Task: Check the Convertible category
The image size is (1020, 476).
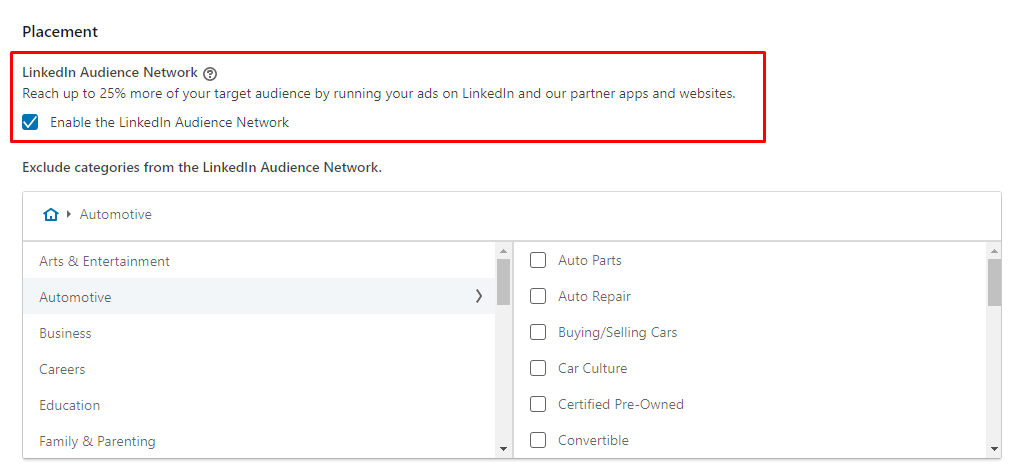Action: (x=538, y=440)
